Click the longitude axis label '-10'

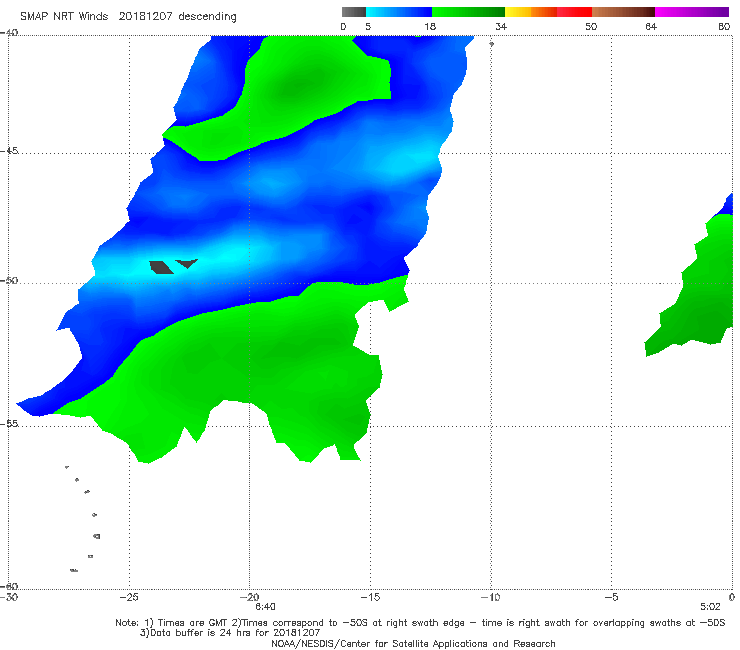pos(490,597)
